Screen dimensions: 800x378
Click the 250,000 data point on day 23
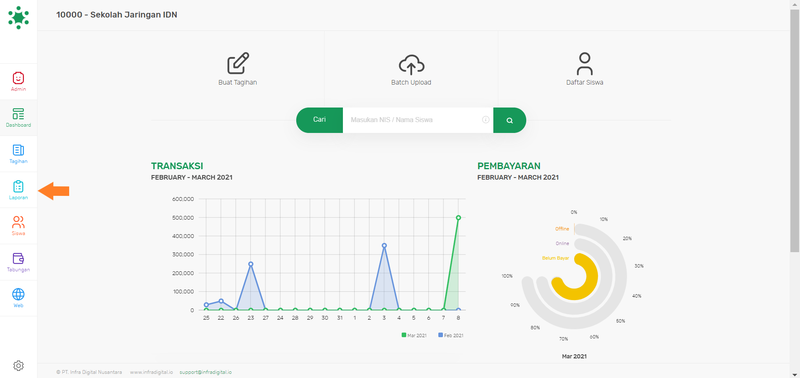[251, 264]
